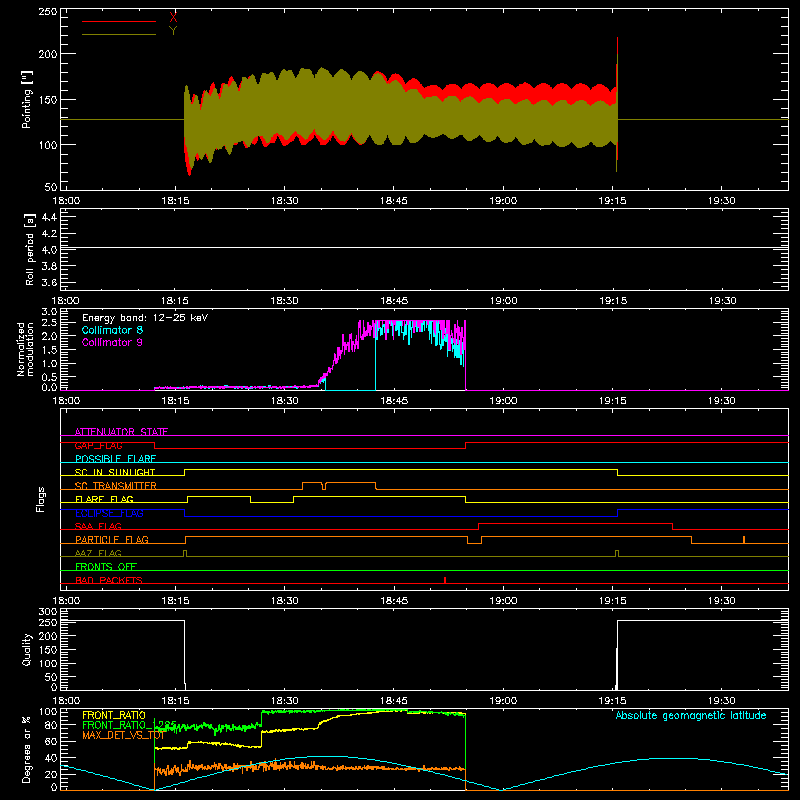
Task: Click the MAX_DET_VS_TOT legend entry
Action: [123, 735]
